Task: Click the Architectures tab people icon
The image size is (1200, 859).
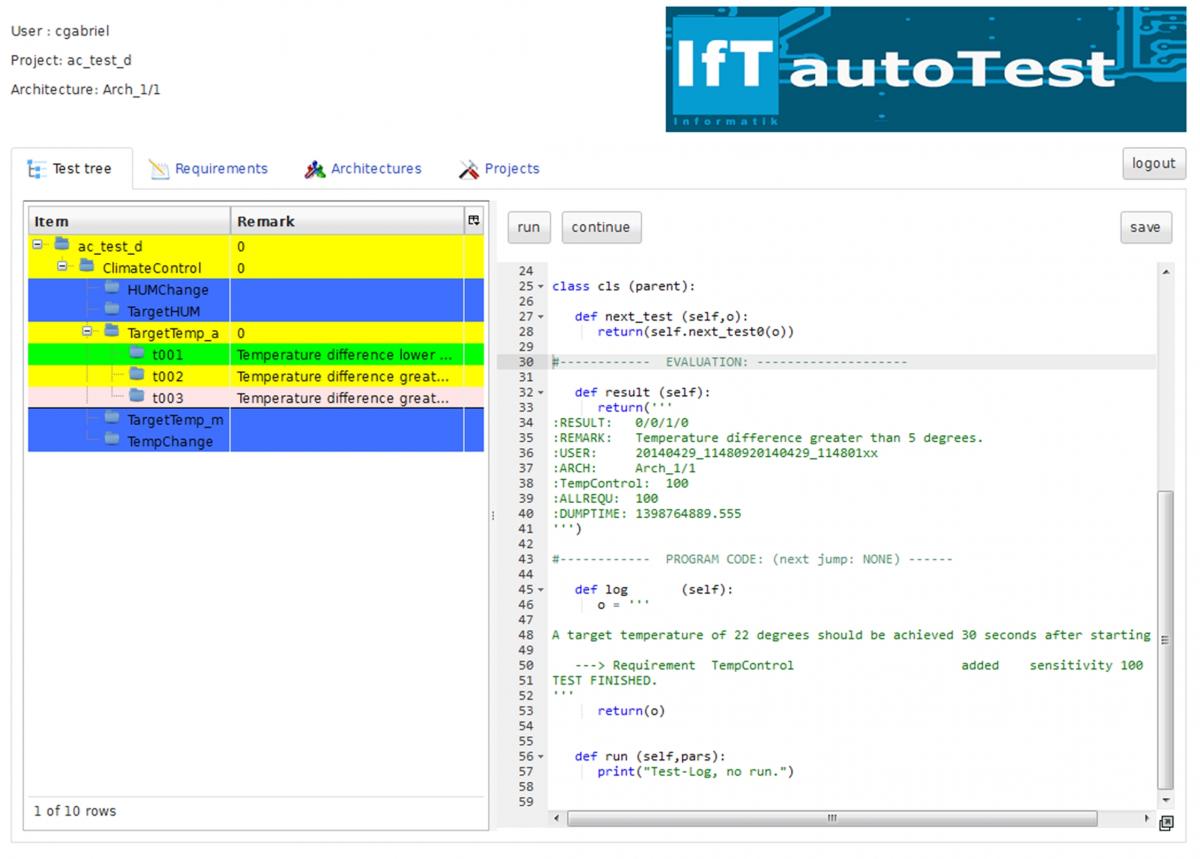Action: pos(315,169)
